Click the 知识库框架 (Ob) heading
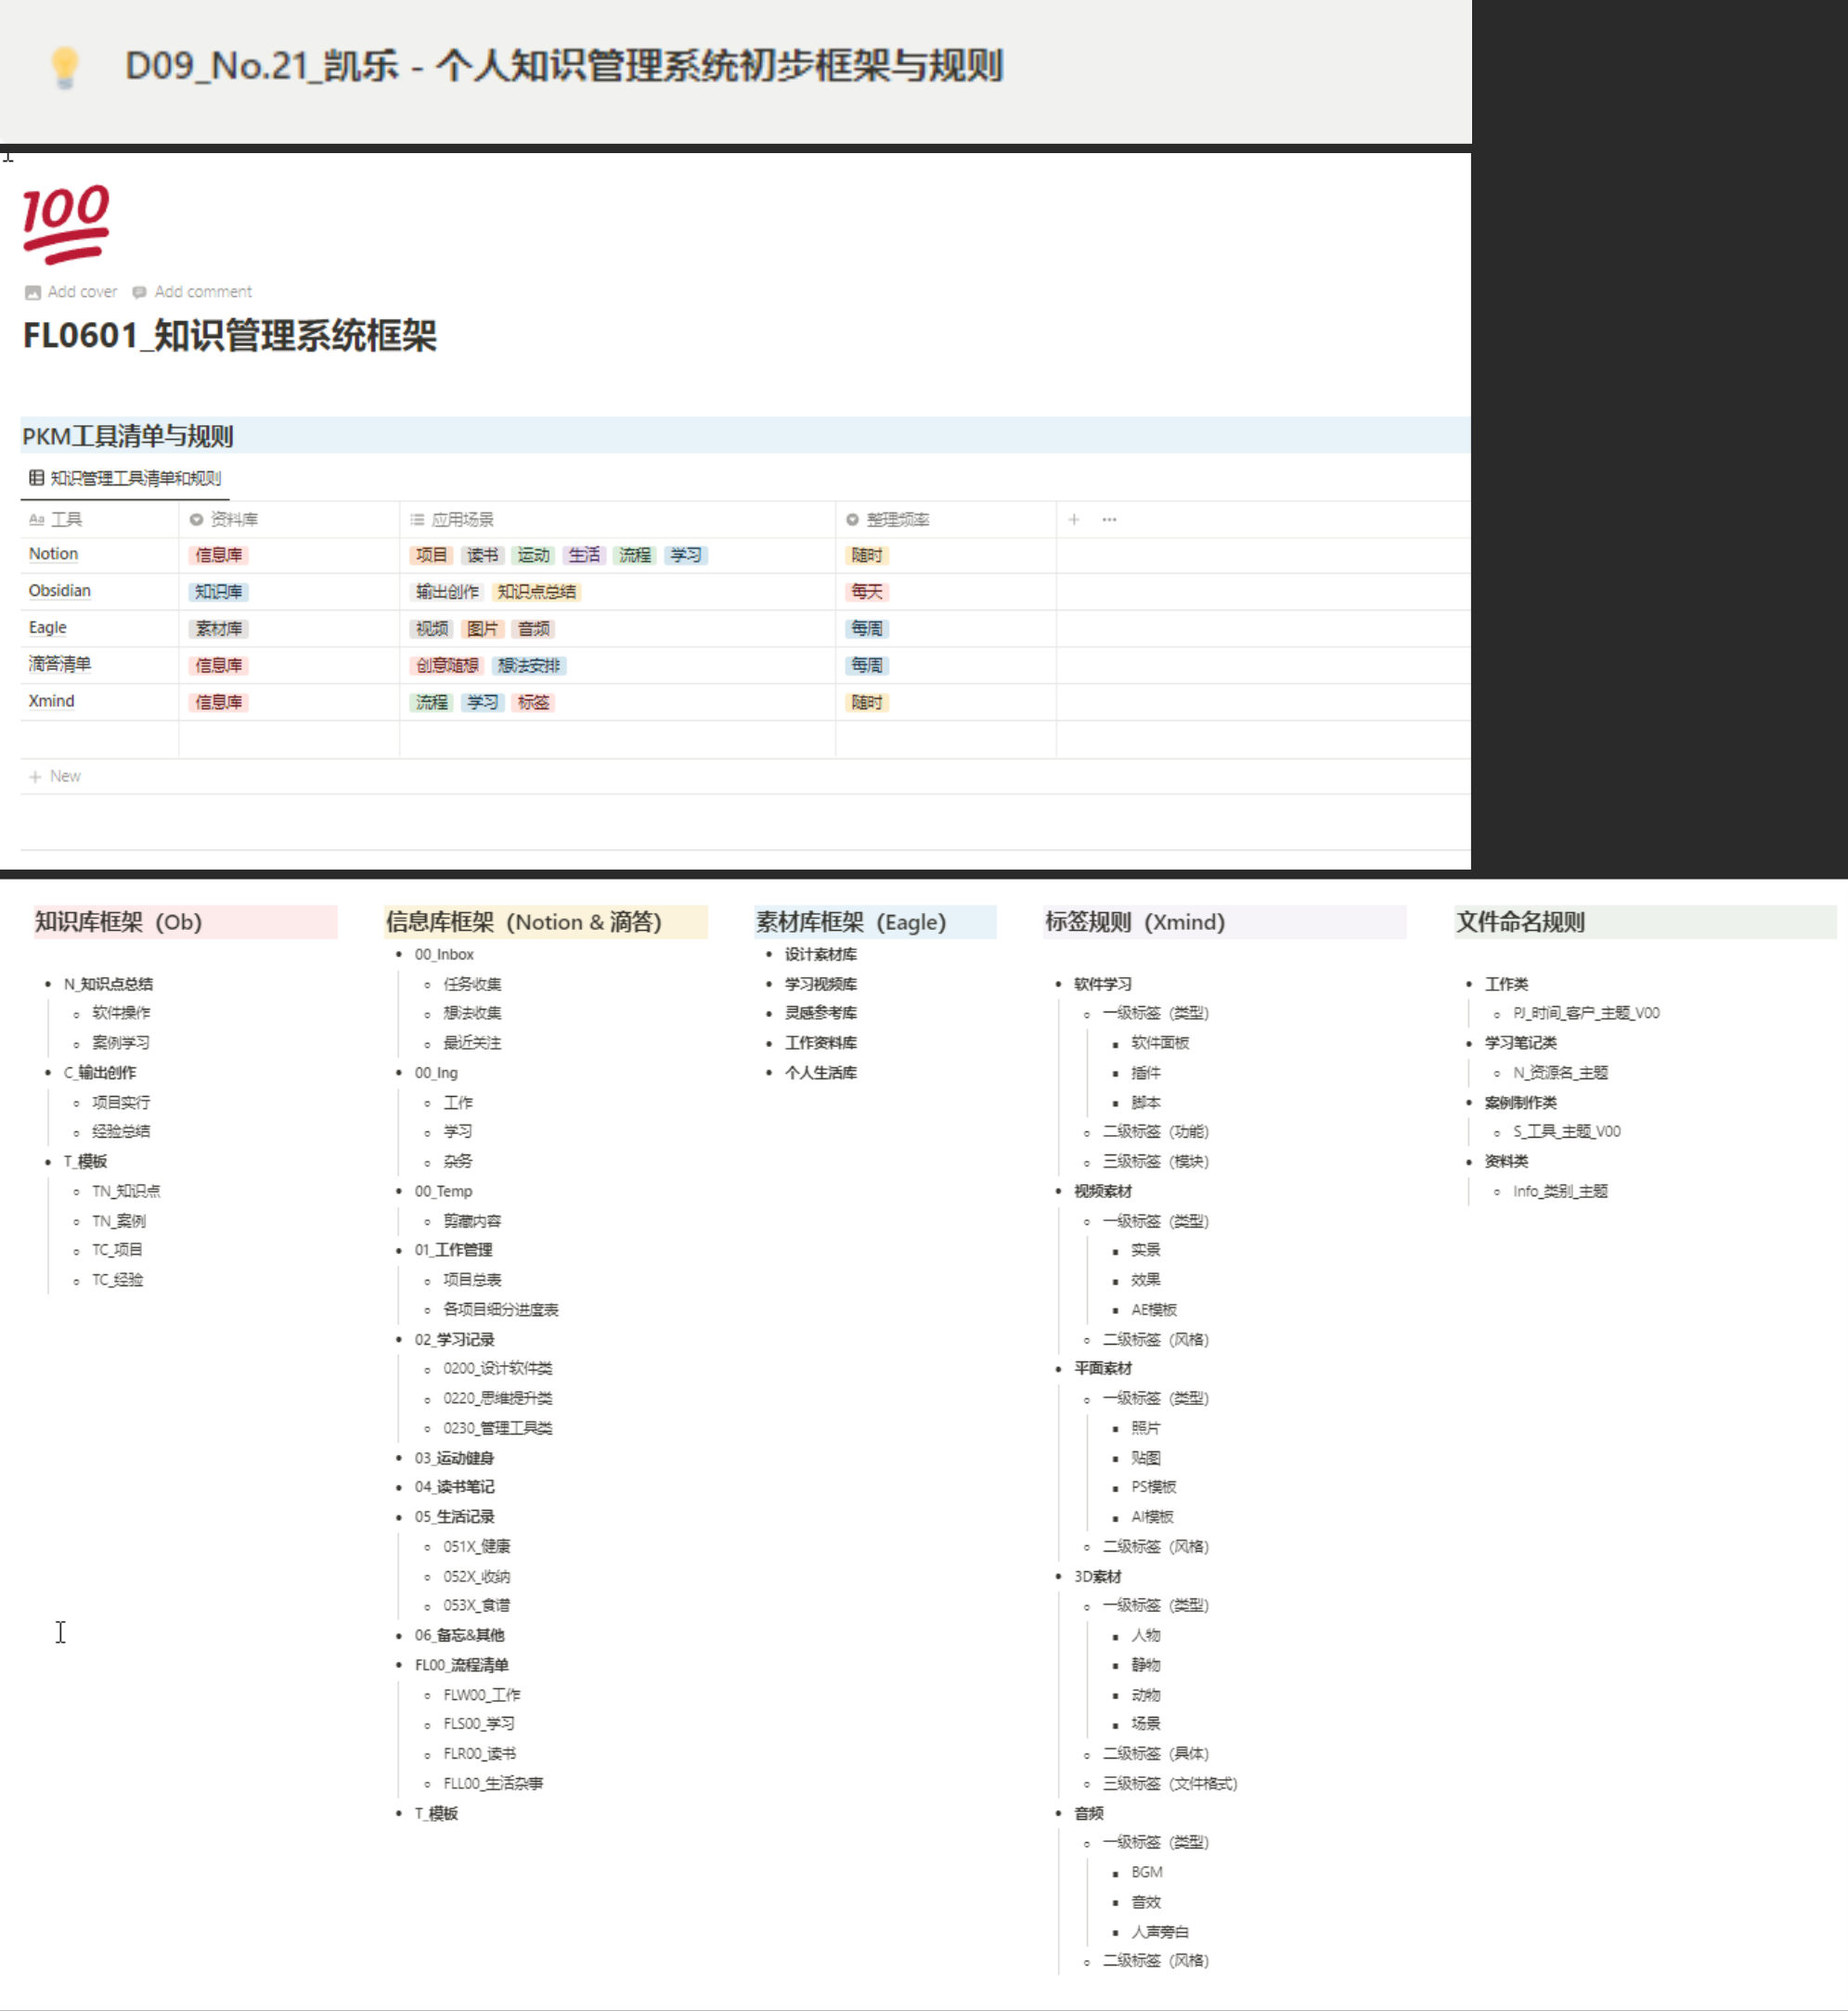Image resolution: width=1848 pixels, height=2011 pixels. (118, 922)
